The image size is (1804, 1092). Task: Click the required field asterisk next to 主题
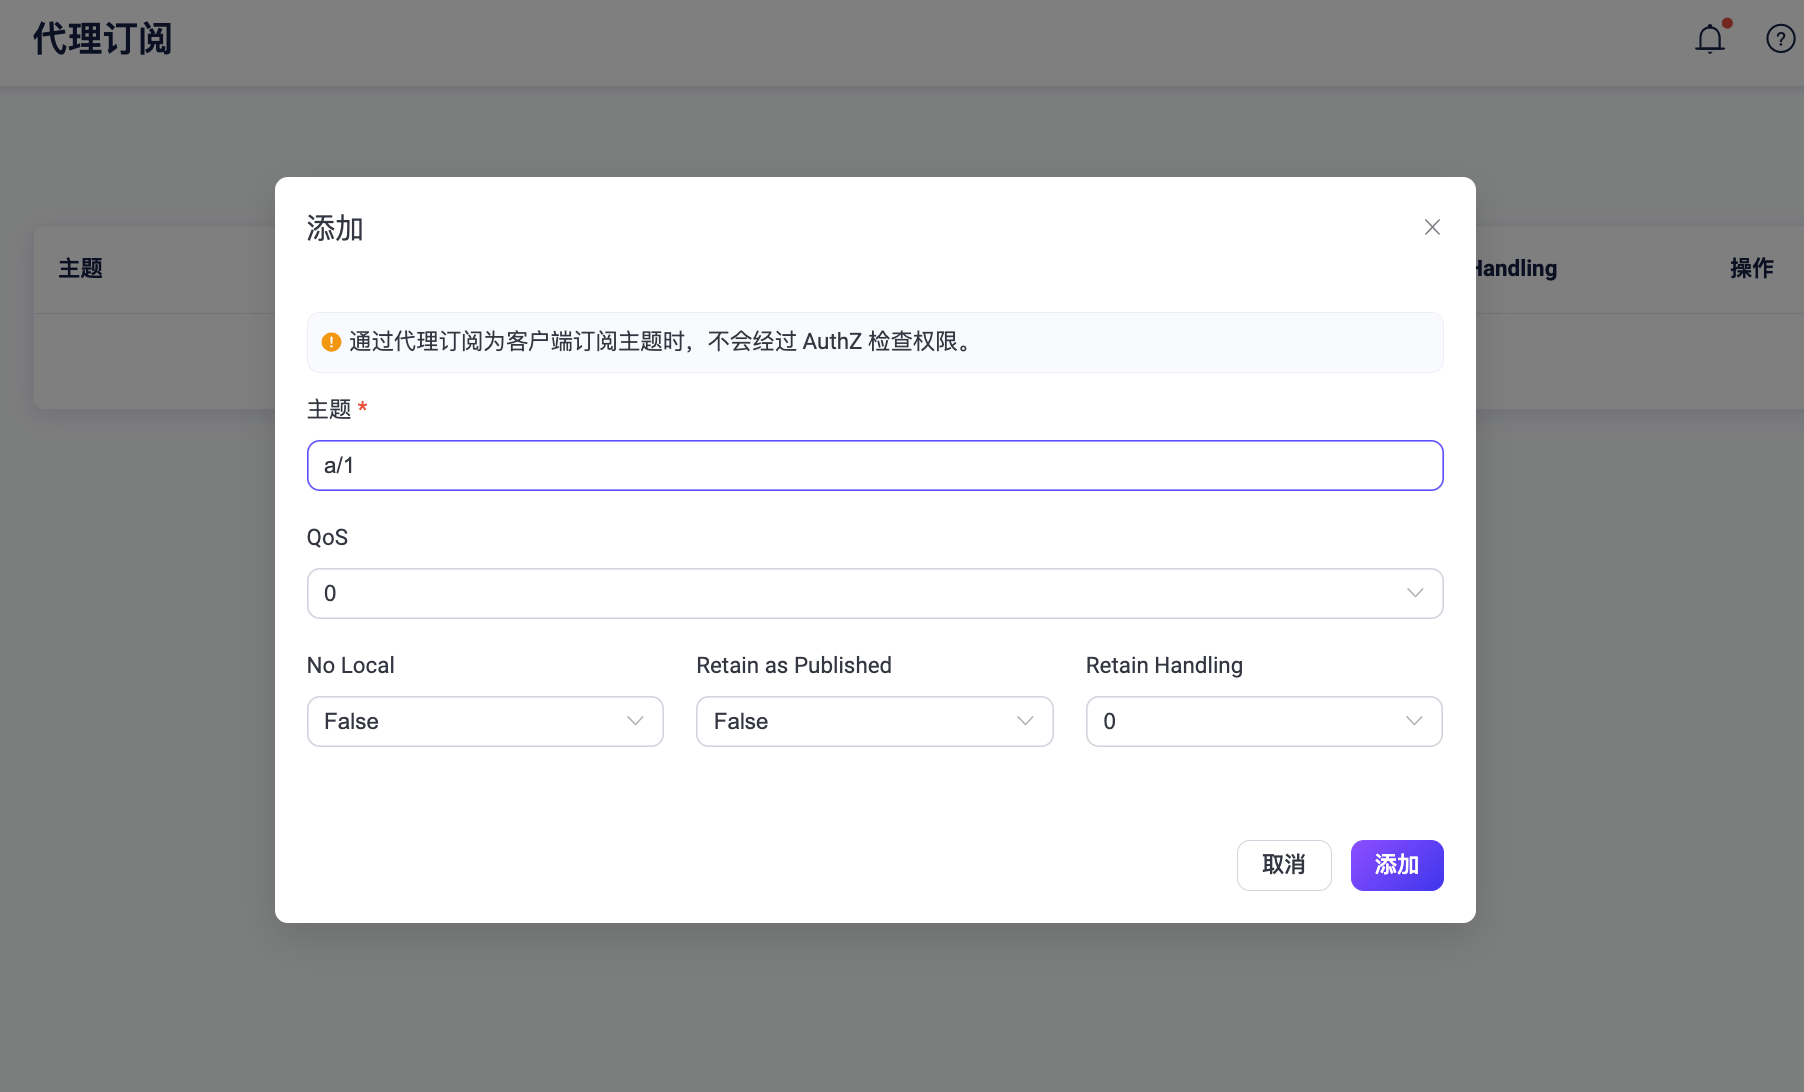[362, 408]
